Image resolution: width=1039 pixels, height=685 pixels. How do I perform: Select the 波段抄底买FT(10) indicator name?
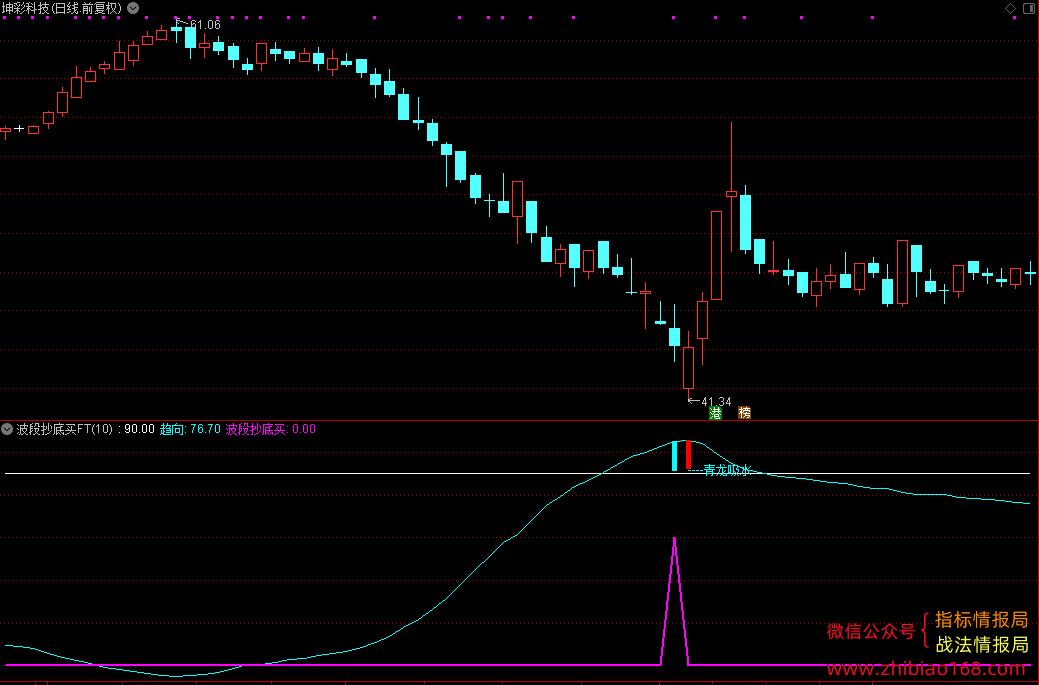65,429
